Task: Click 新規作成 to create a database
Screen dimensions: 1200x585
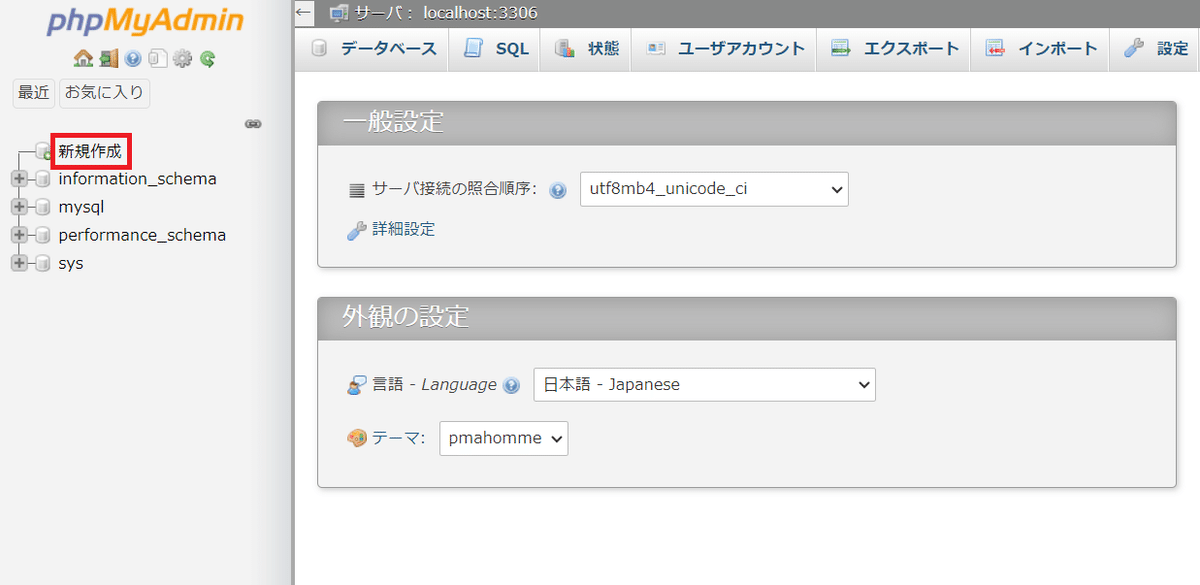Action: 90,152
